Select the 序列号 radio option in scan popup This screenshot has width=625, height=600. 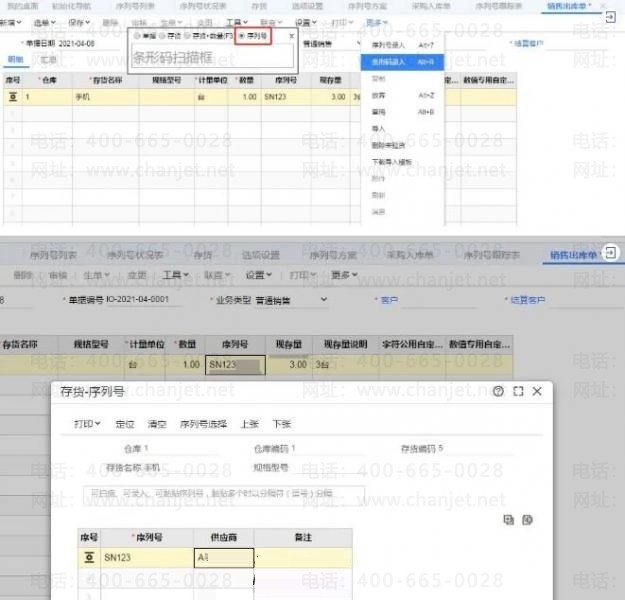pos(253,36)
